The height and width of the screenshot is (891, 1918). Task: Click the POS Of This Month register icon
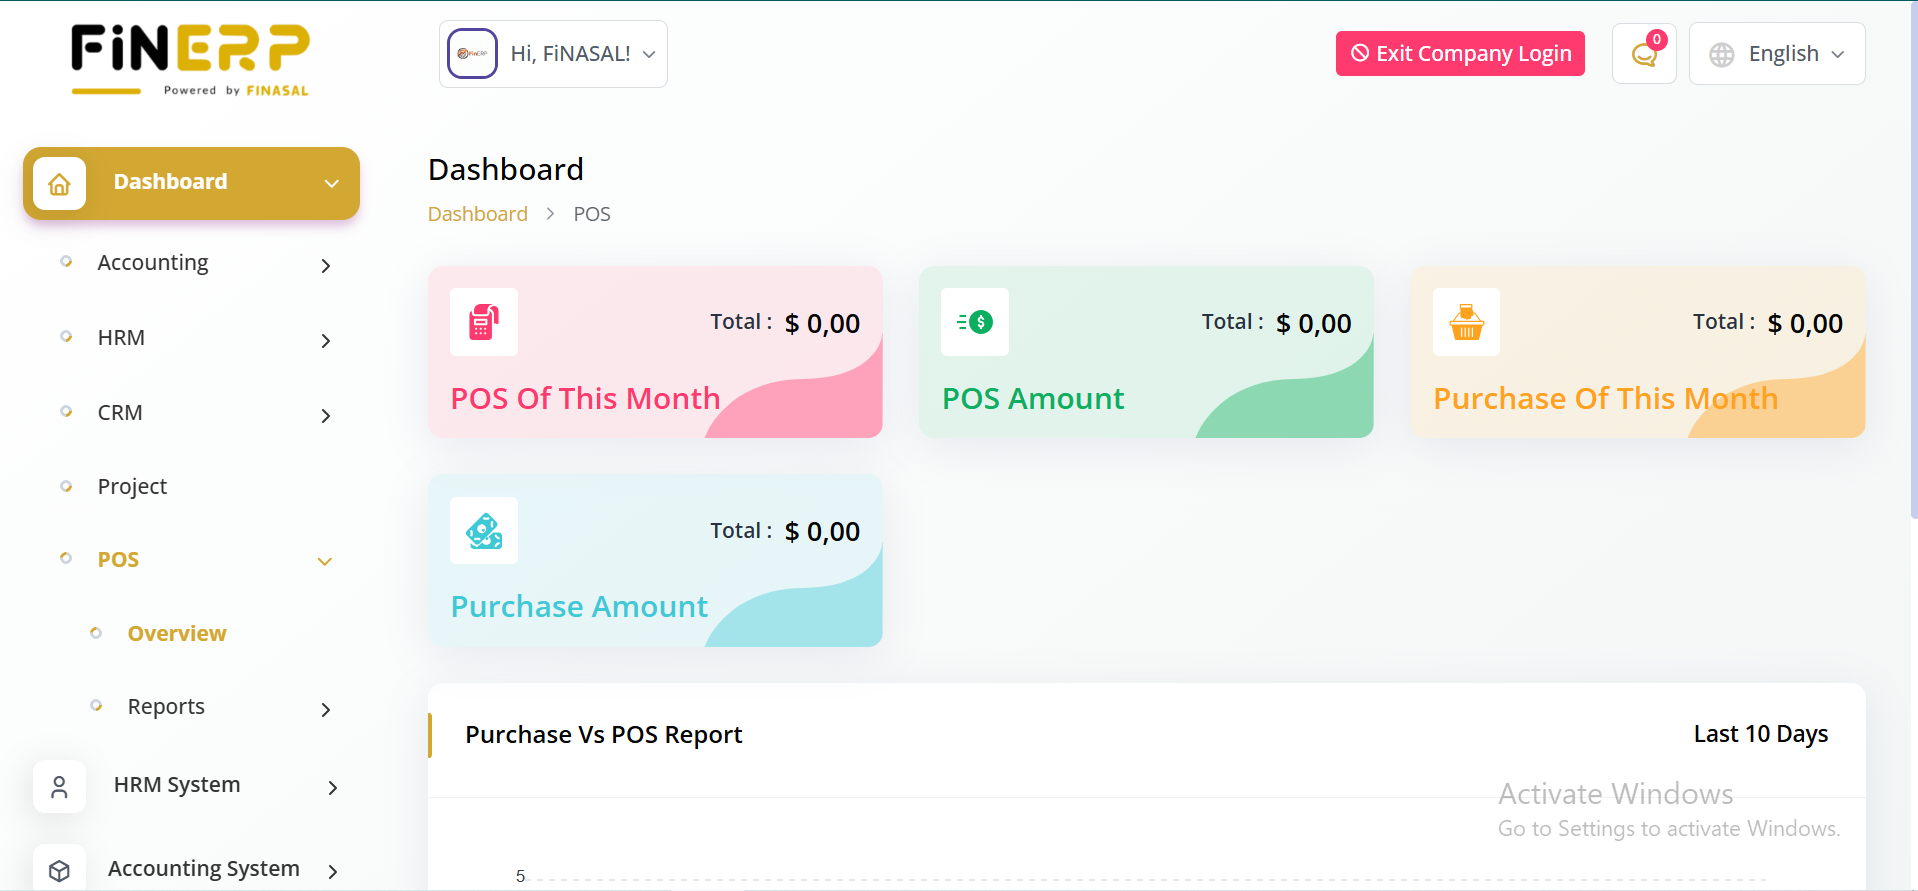click(484, 322)
